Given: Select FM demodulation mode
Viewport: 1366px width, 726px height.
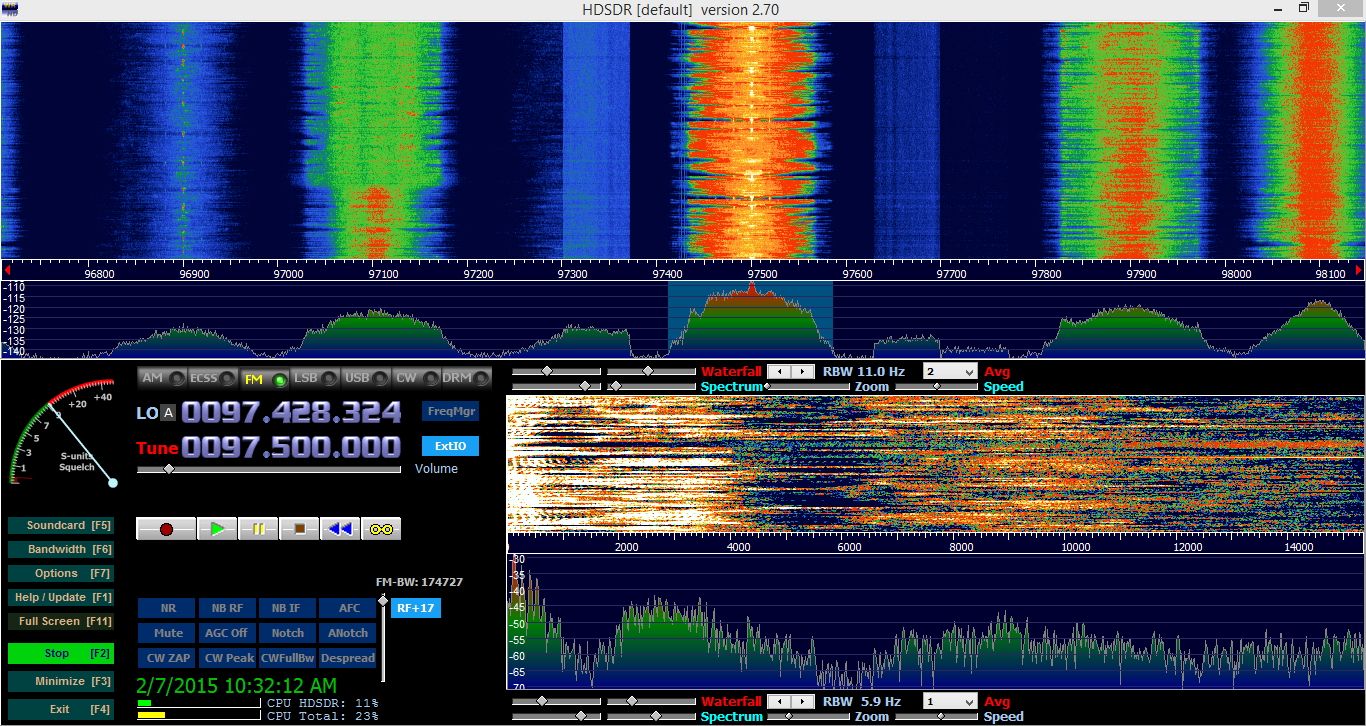Looking at the screenshot, I should pyautogui.click(x=264, y=378).
